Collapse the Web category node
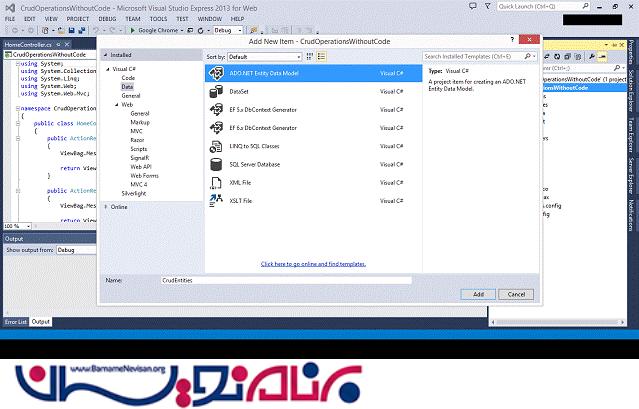Screen dimensions: 639x409 116,105
